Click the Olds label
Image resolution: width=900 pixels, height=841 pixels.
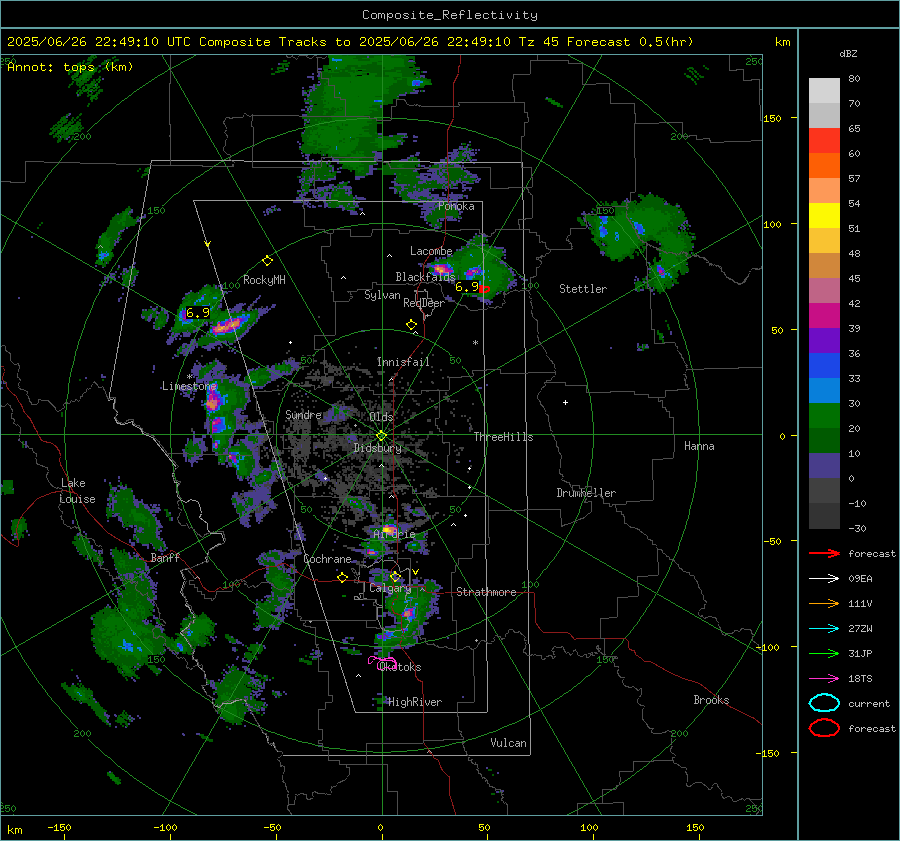click(x=381, y=417)
